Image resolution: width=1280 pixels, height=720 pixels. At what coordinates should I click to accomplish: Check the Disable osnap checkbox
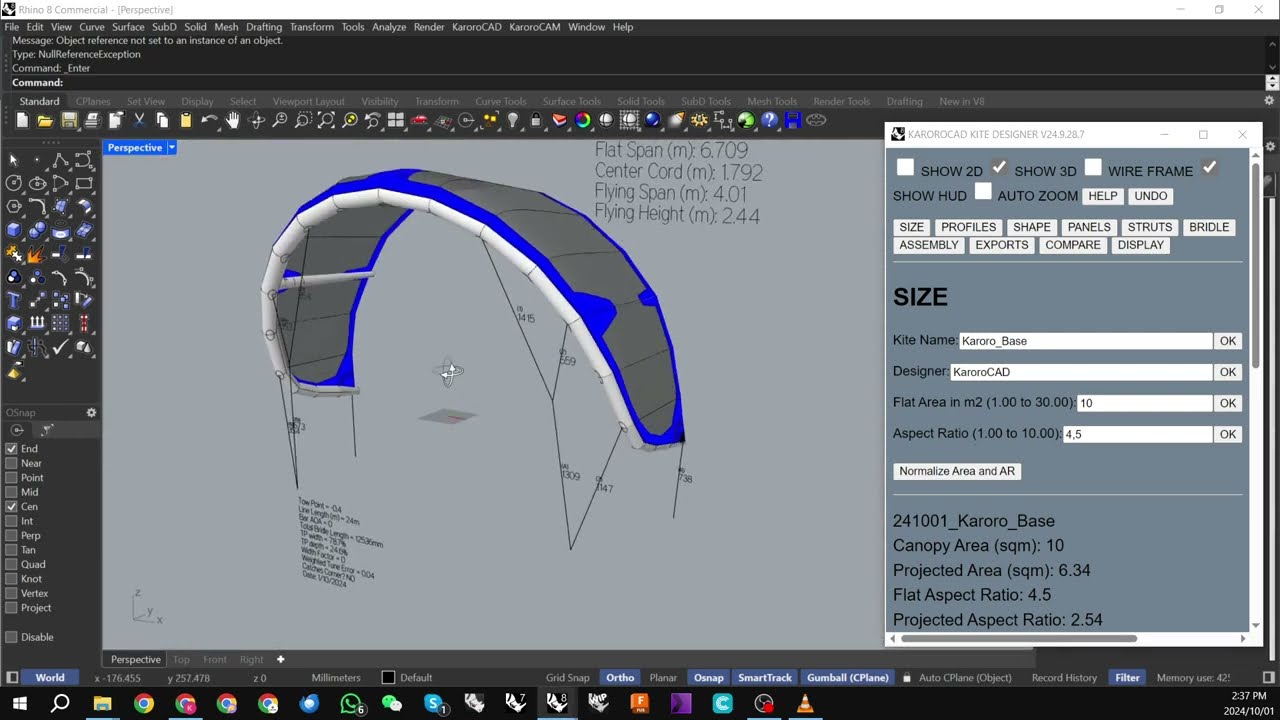(12, 637)
